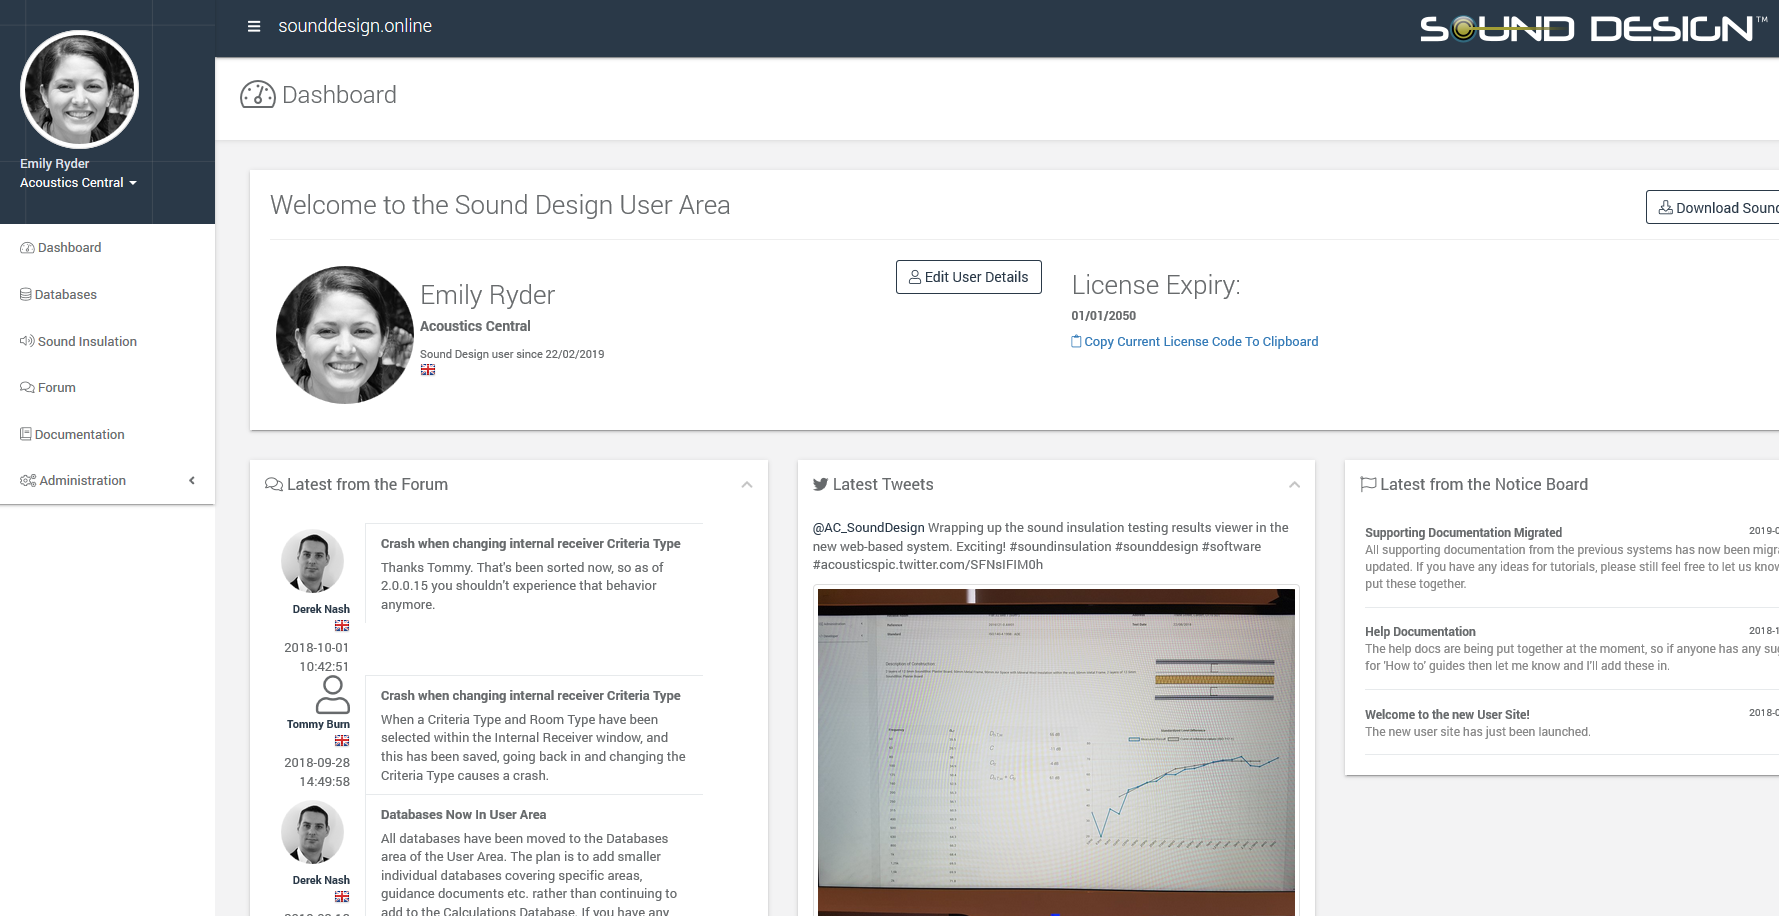The image size is (1779, 916).
Task: Click the dashboard gauge icon beside title
Action: pos(258,95)
